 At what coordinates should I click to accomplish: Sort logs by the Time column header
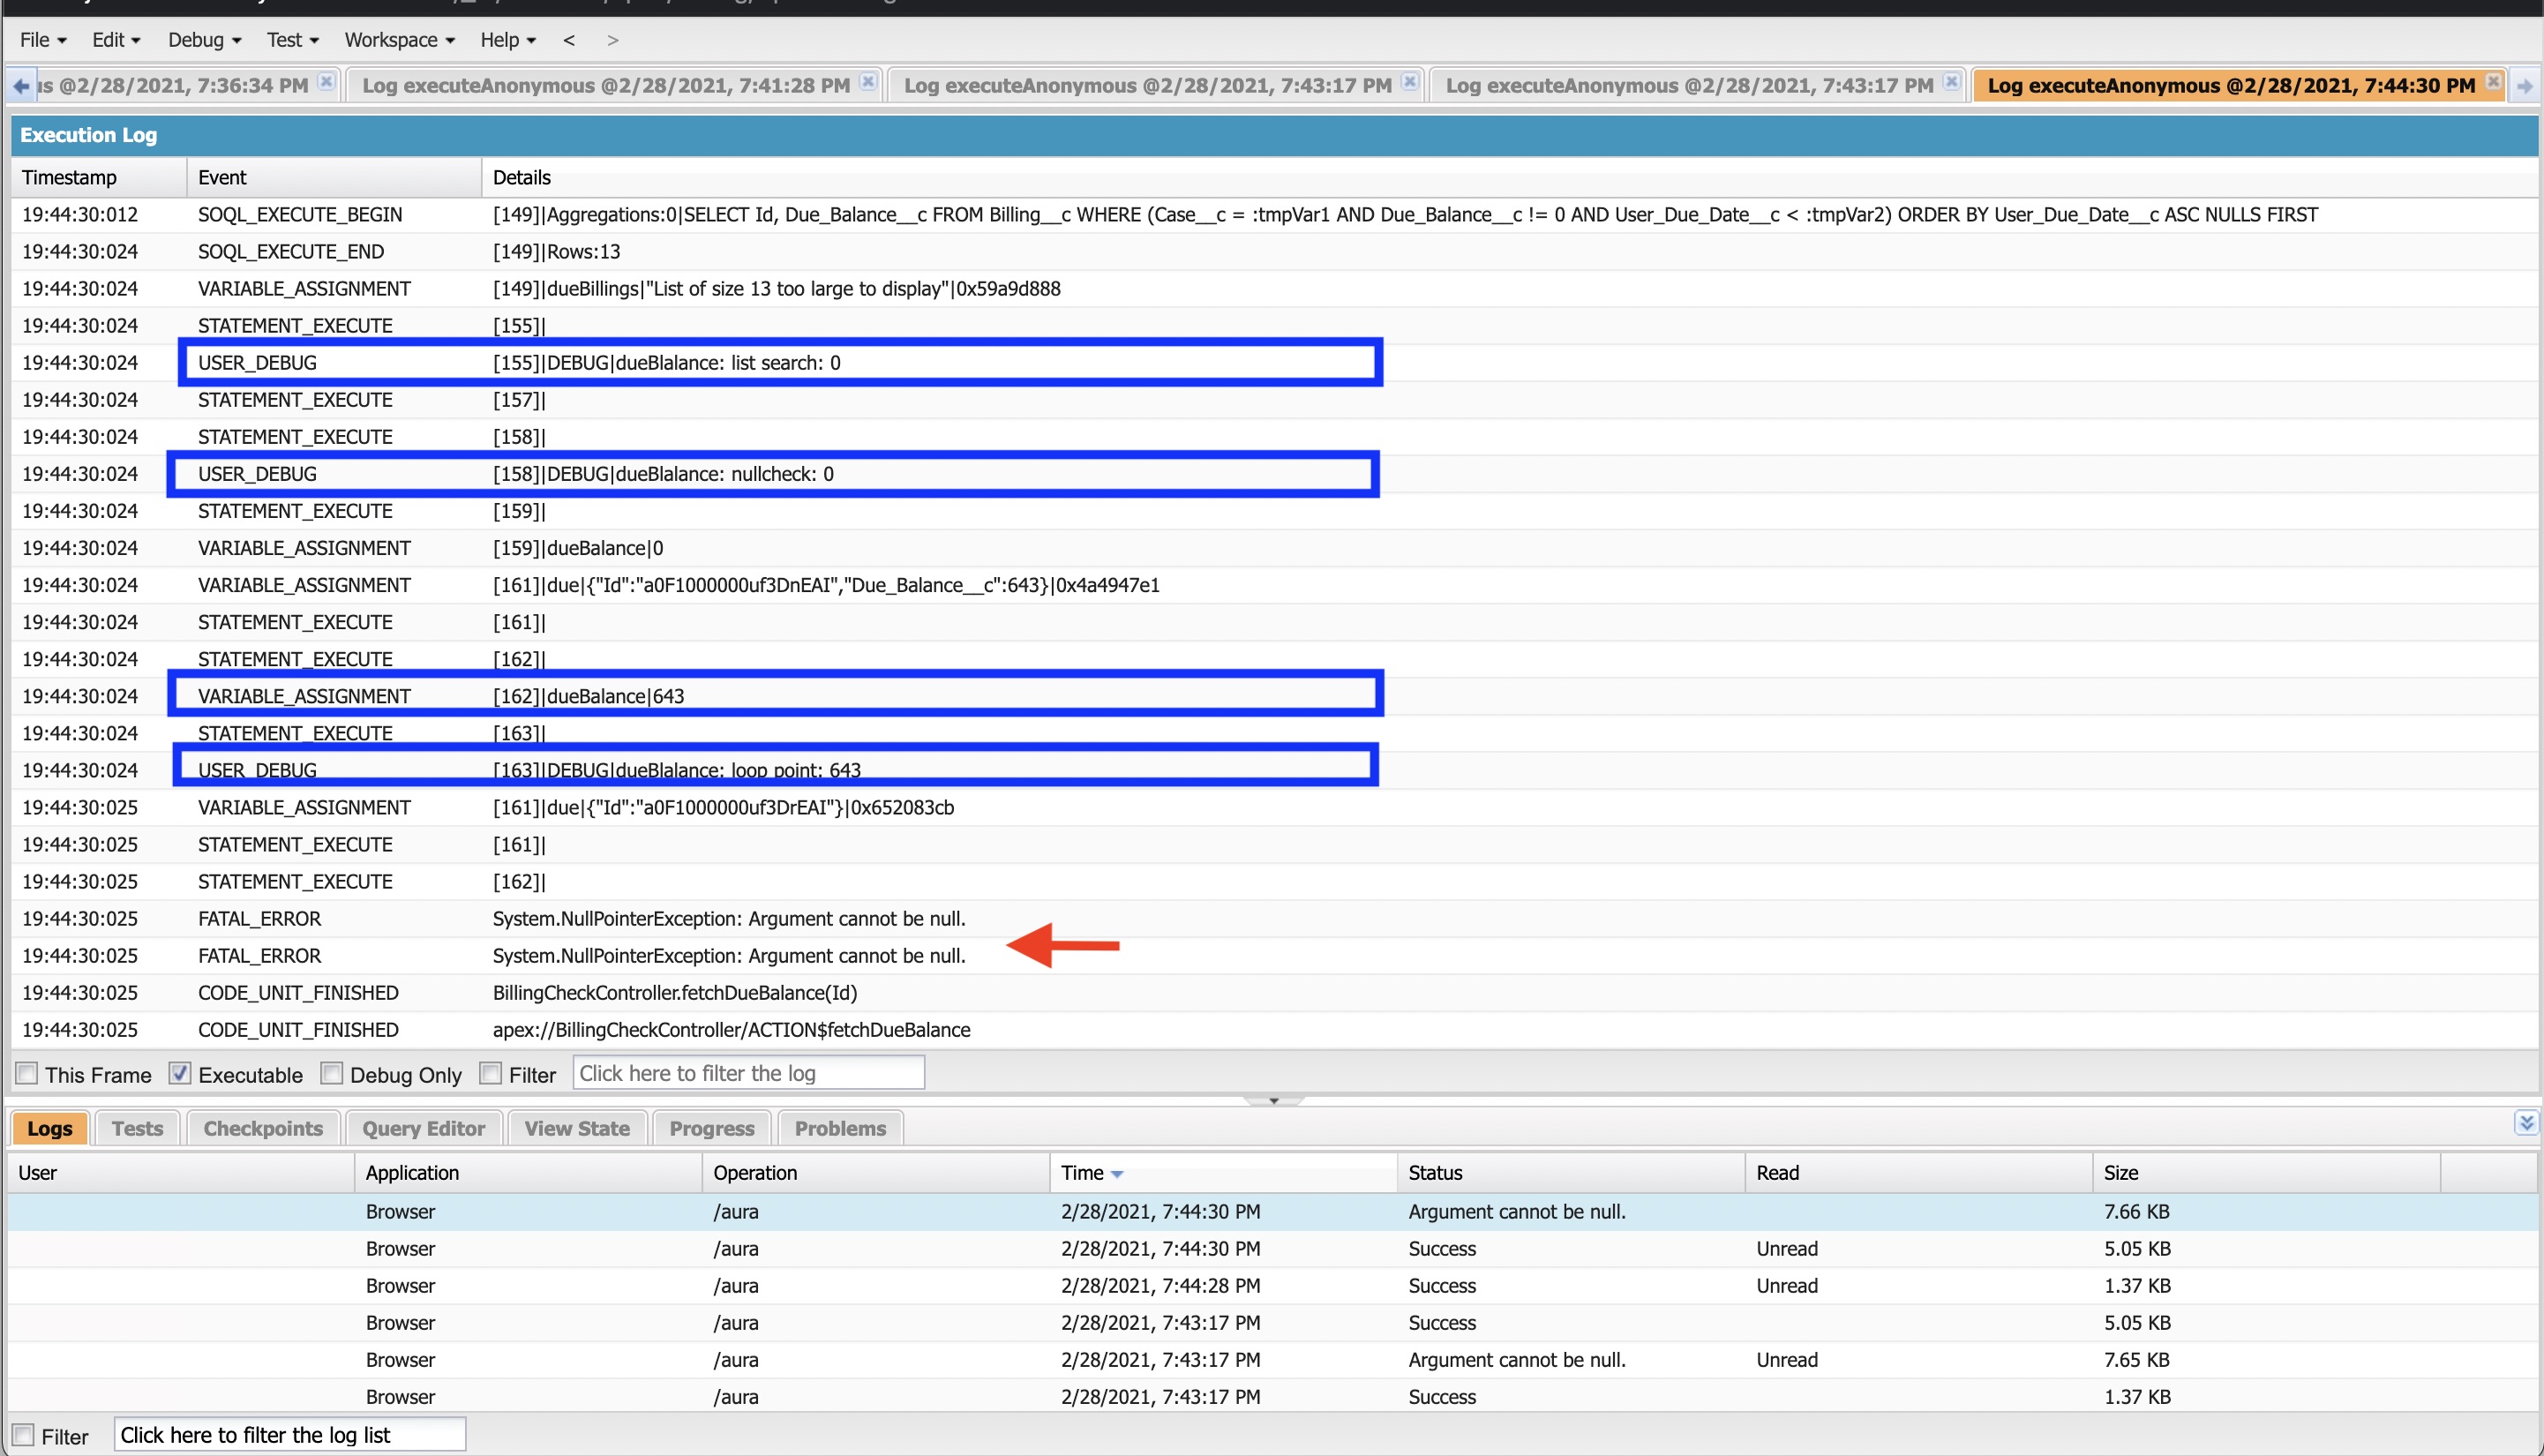point(1083,1173)
